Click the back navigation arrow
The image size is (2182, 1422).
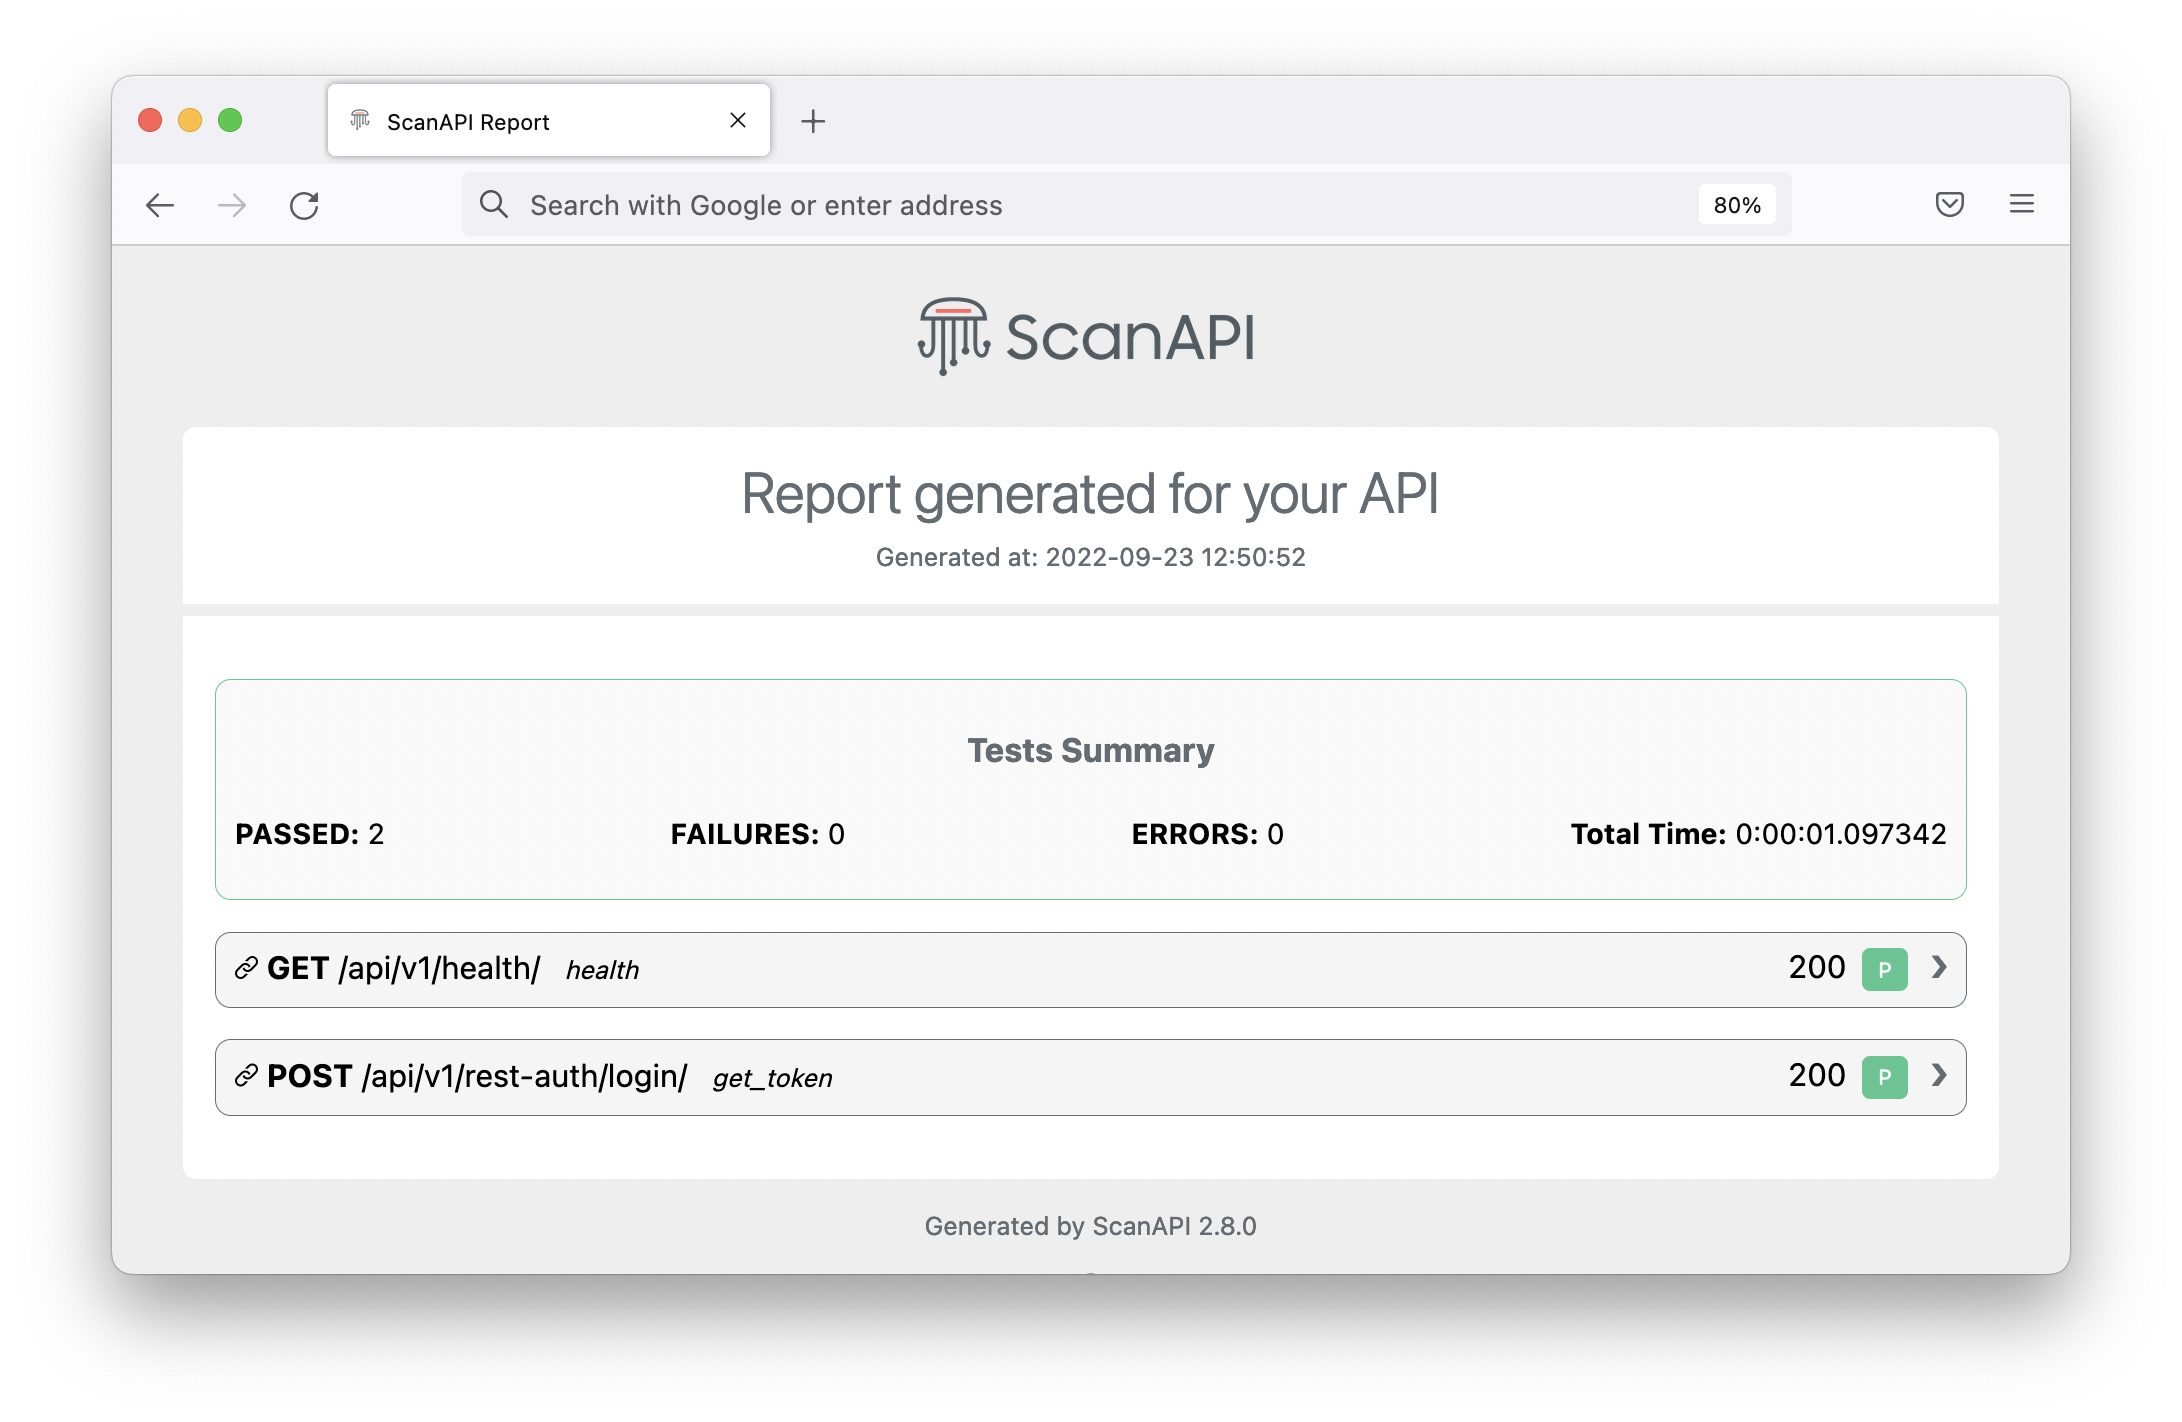click(x=160, y=205)
